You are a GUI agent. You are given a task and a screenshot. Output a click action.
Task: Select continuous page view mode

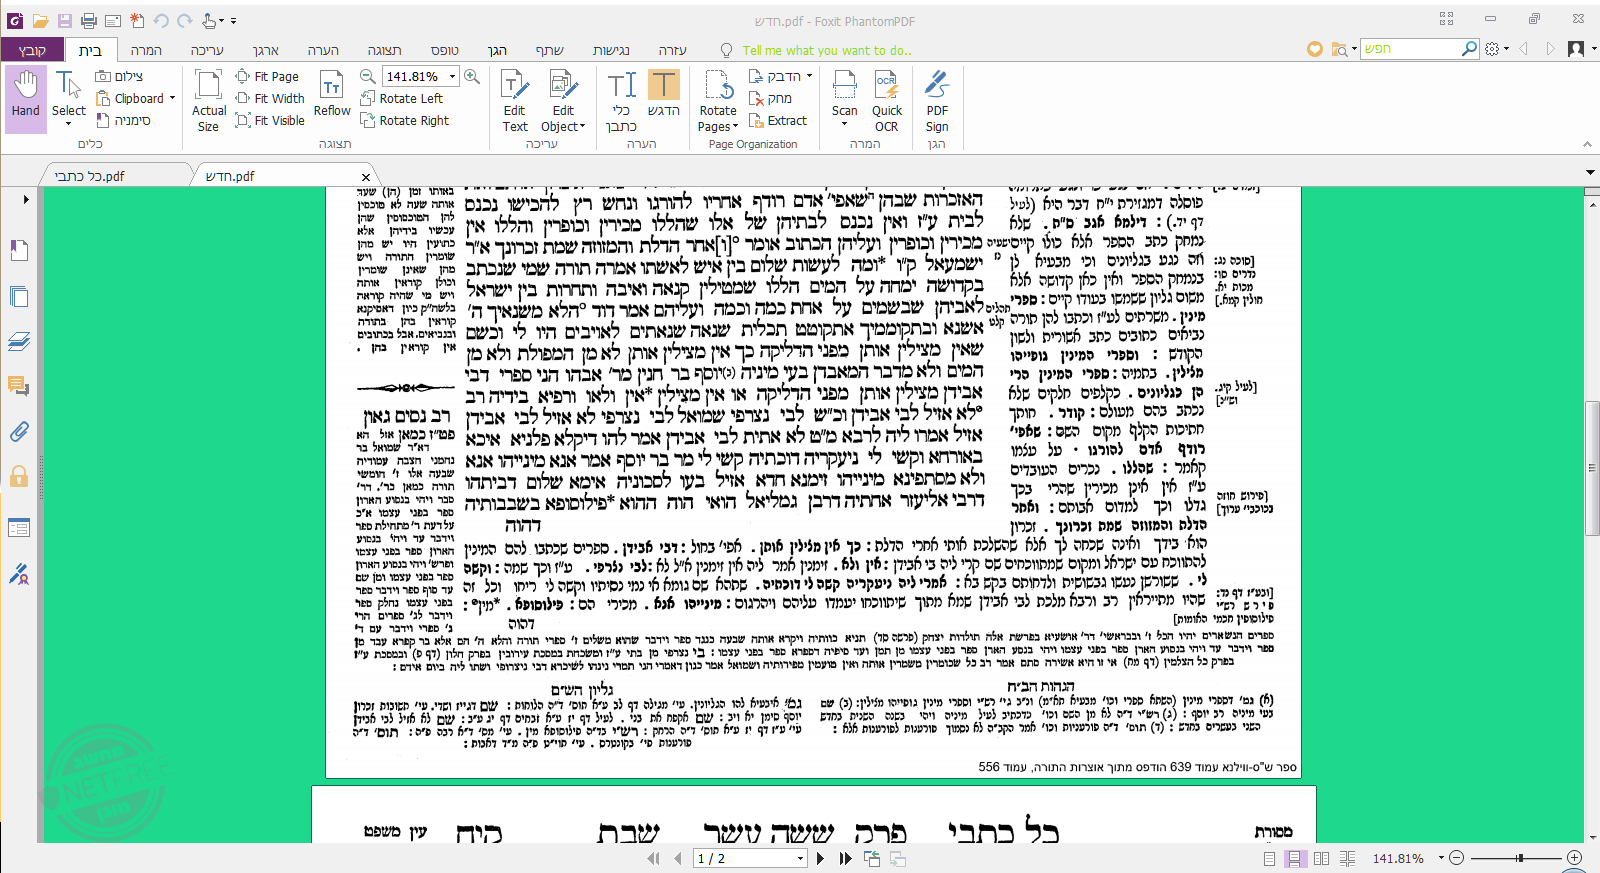(1294, 858)
